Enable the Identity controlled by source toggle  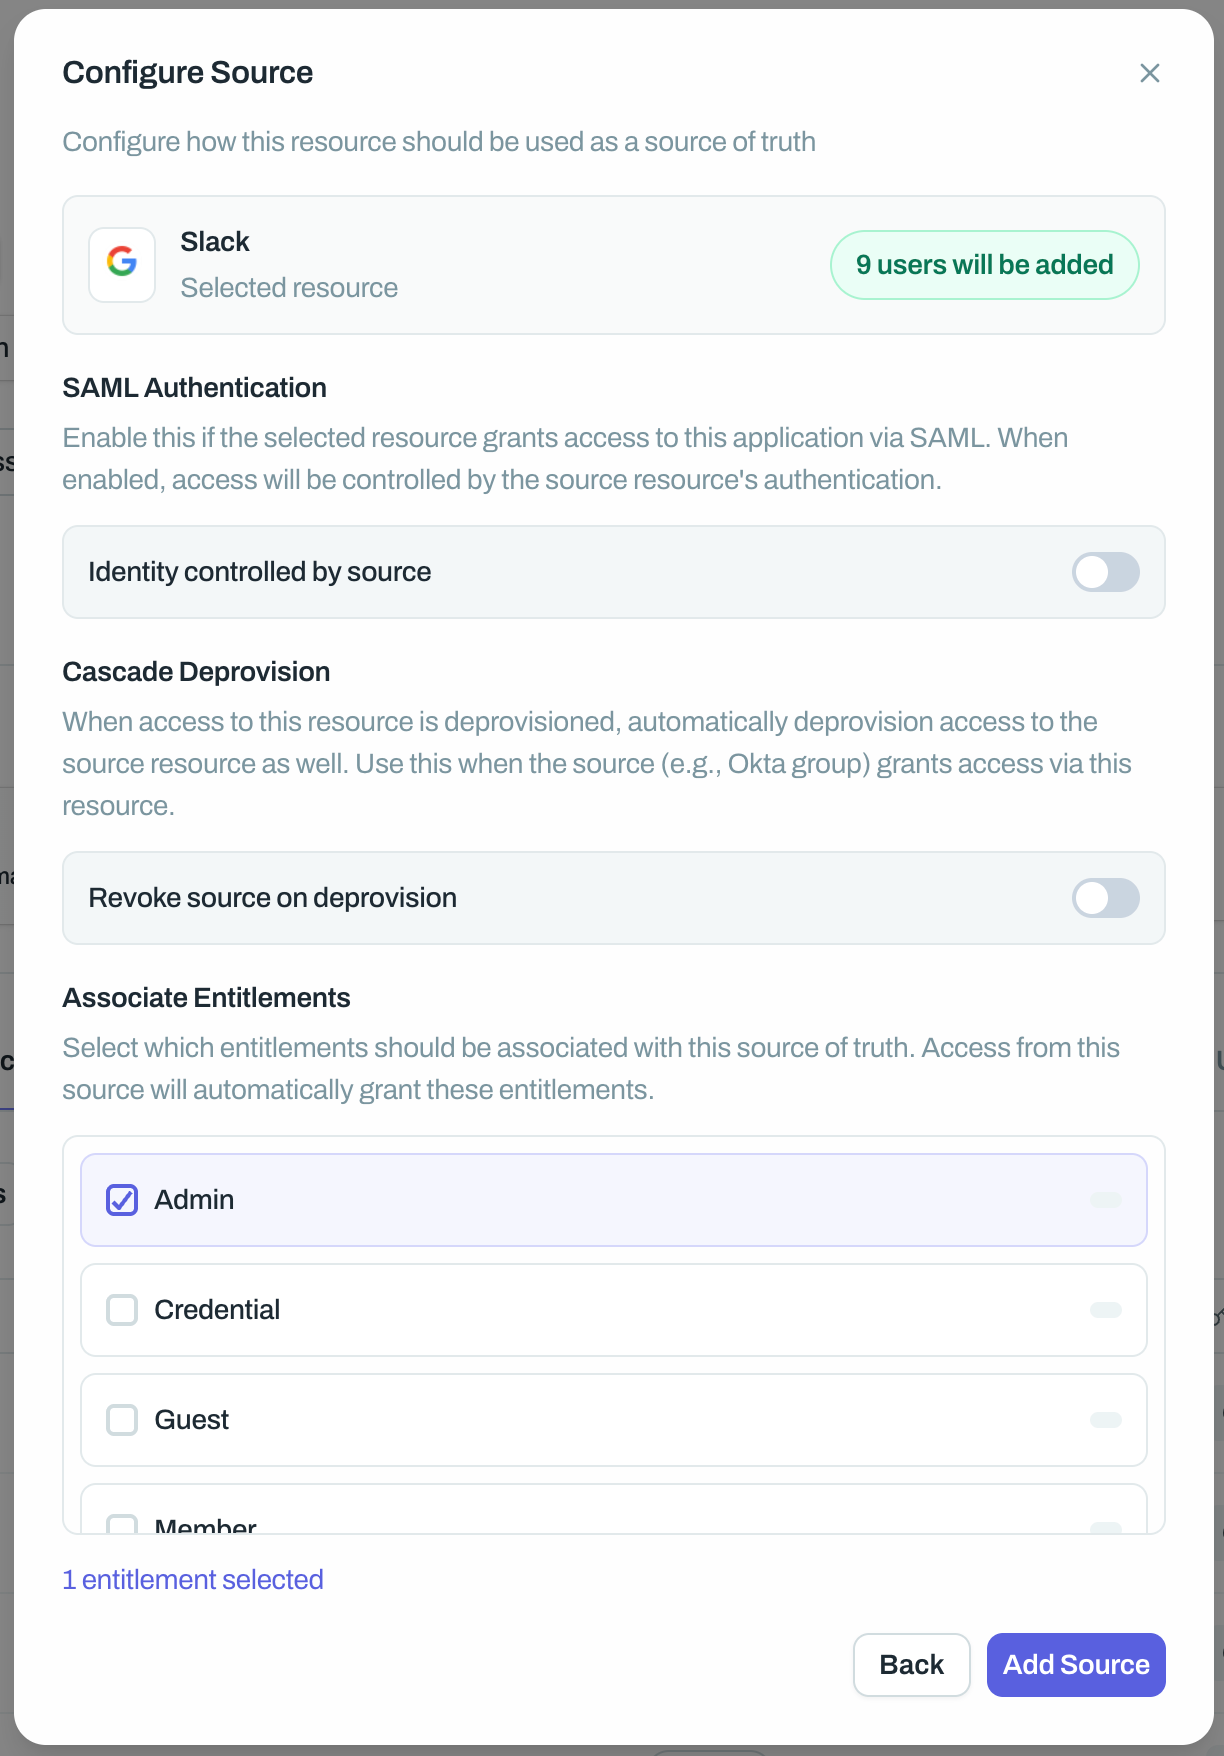click(1105, 572)
